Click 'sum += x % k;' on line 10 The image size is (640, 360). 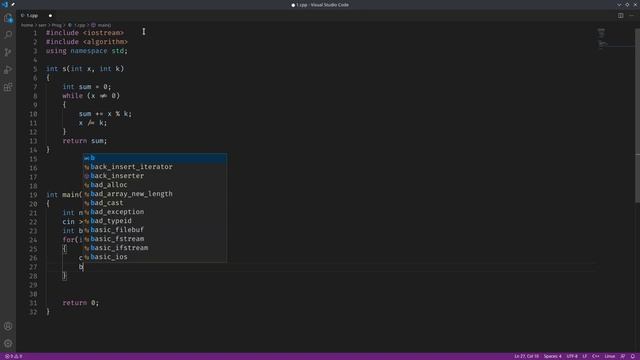pos(105,113)
